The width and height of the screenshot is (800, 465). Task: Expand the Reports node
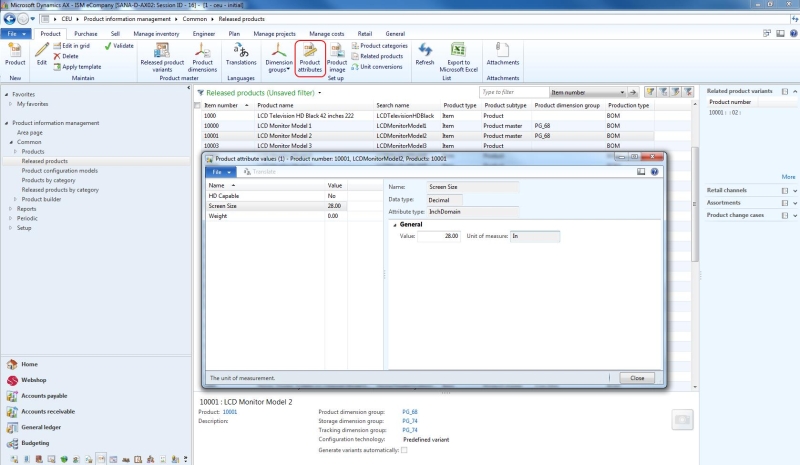[11, 209]
